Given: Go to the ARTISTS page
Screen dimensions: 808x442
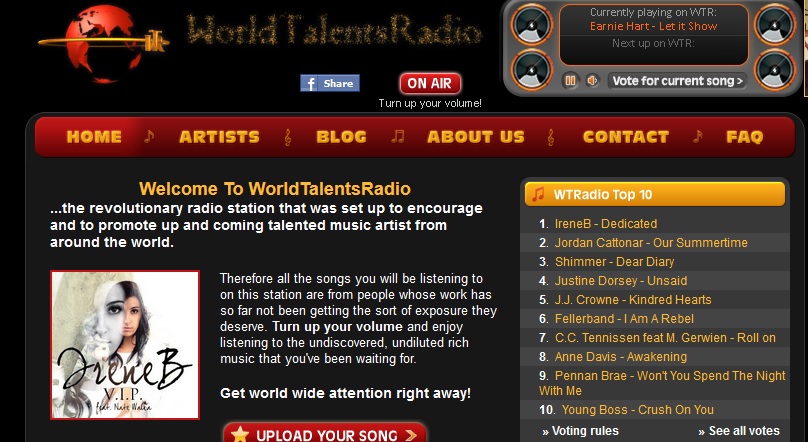Looking at the screenshot, I should tap(219, 137).
